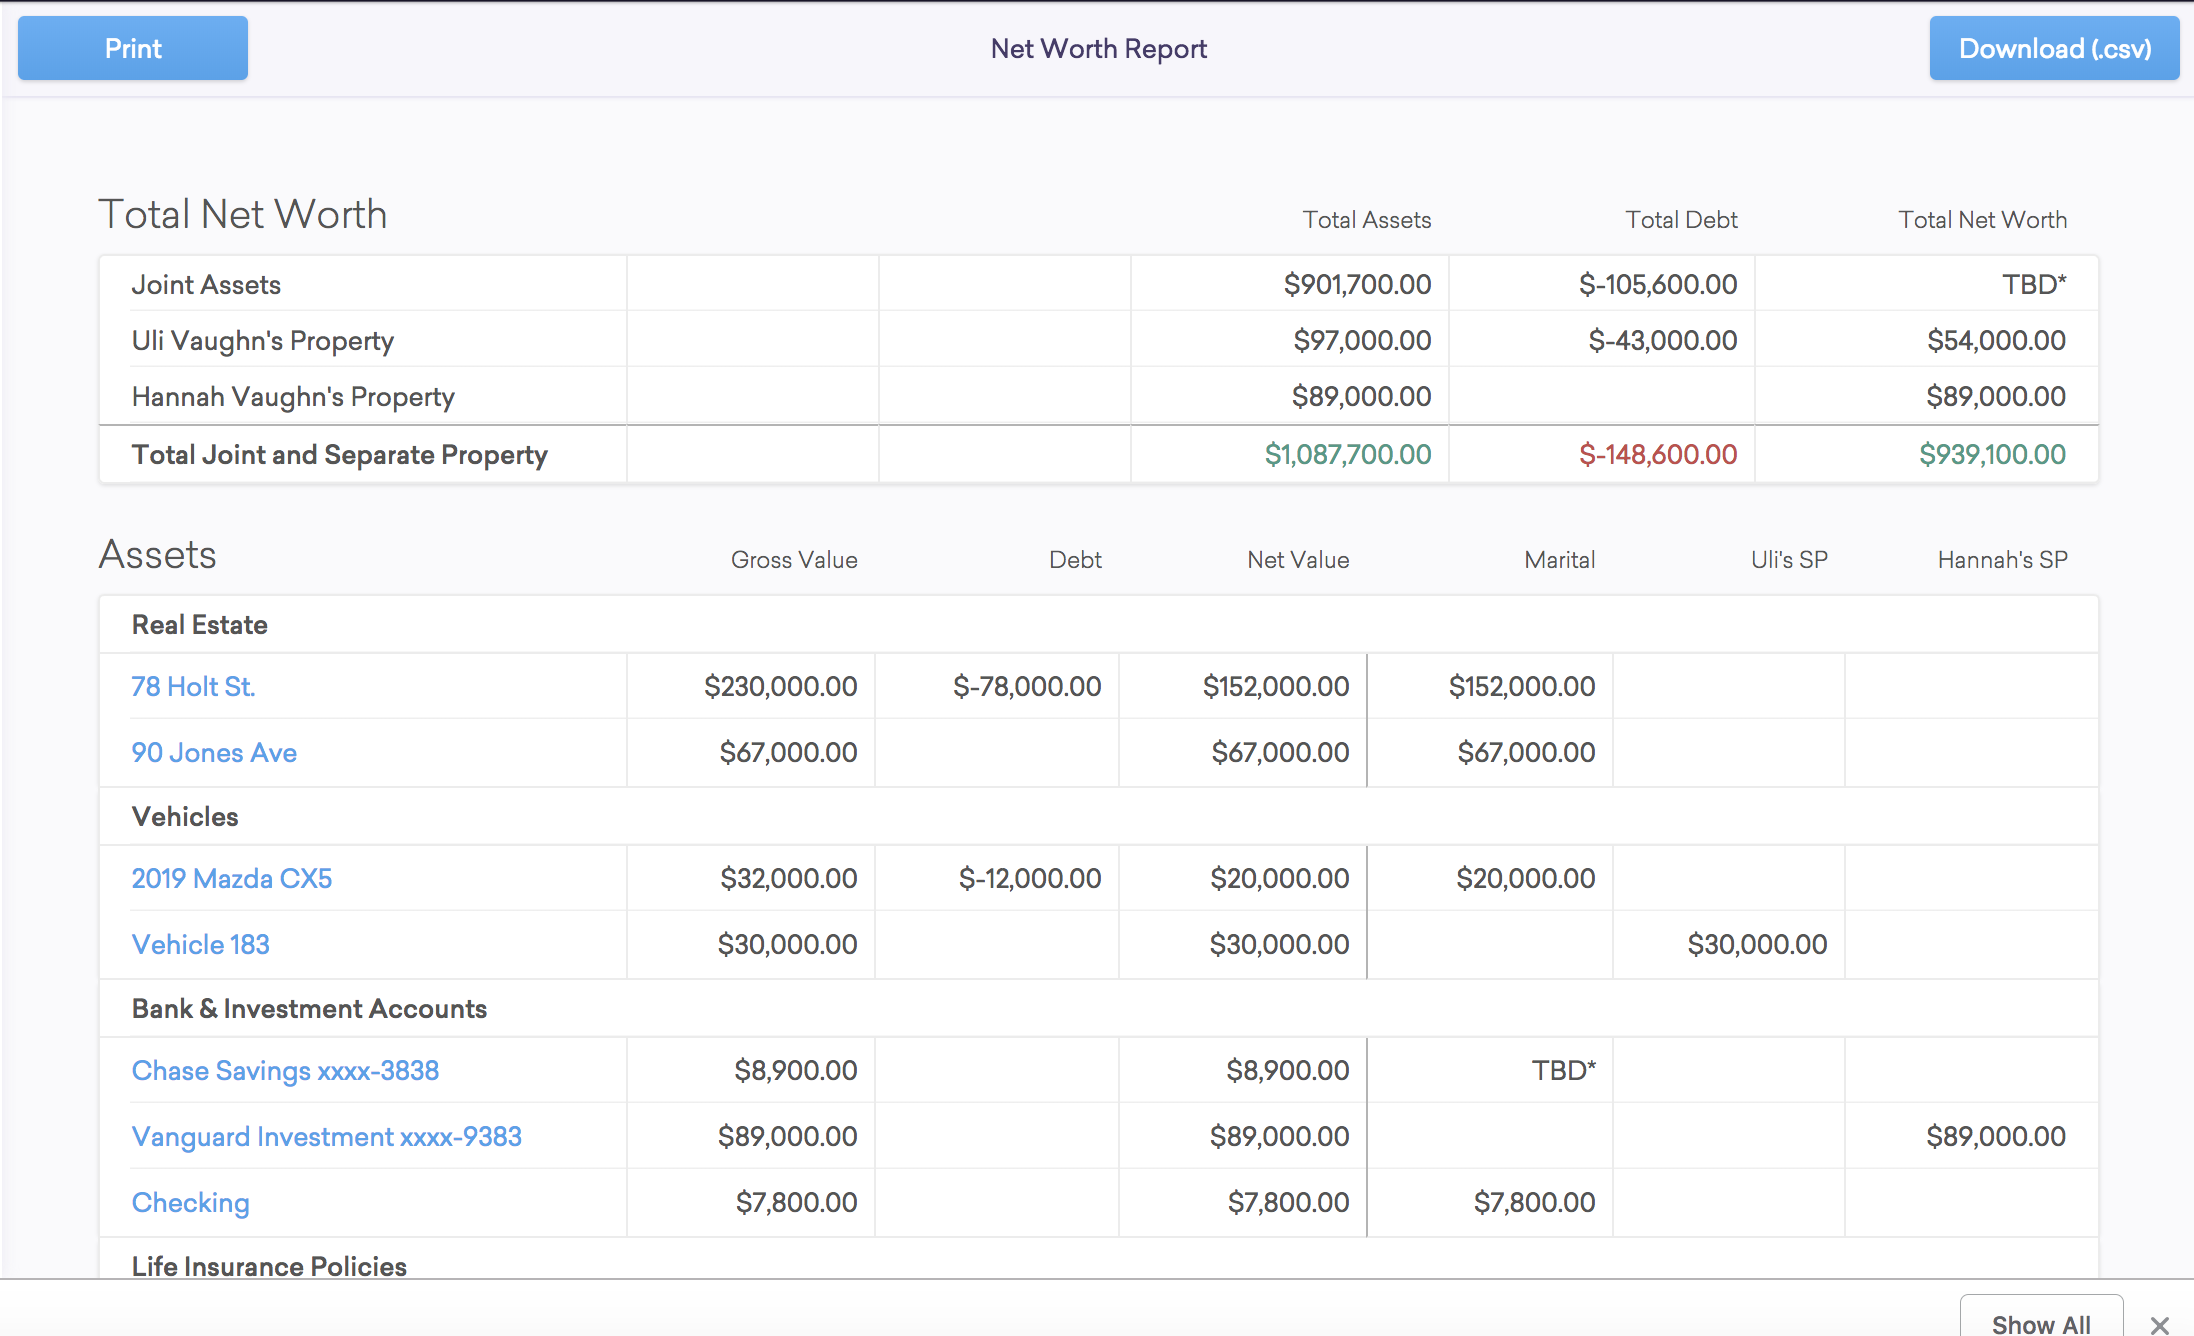
Task: Open the 2019 Mazda CX5 link
Action: (x=232, y=878)
